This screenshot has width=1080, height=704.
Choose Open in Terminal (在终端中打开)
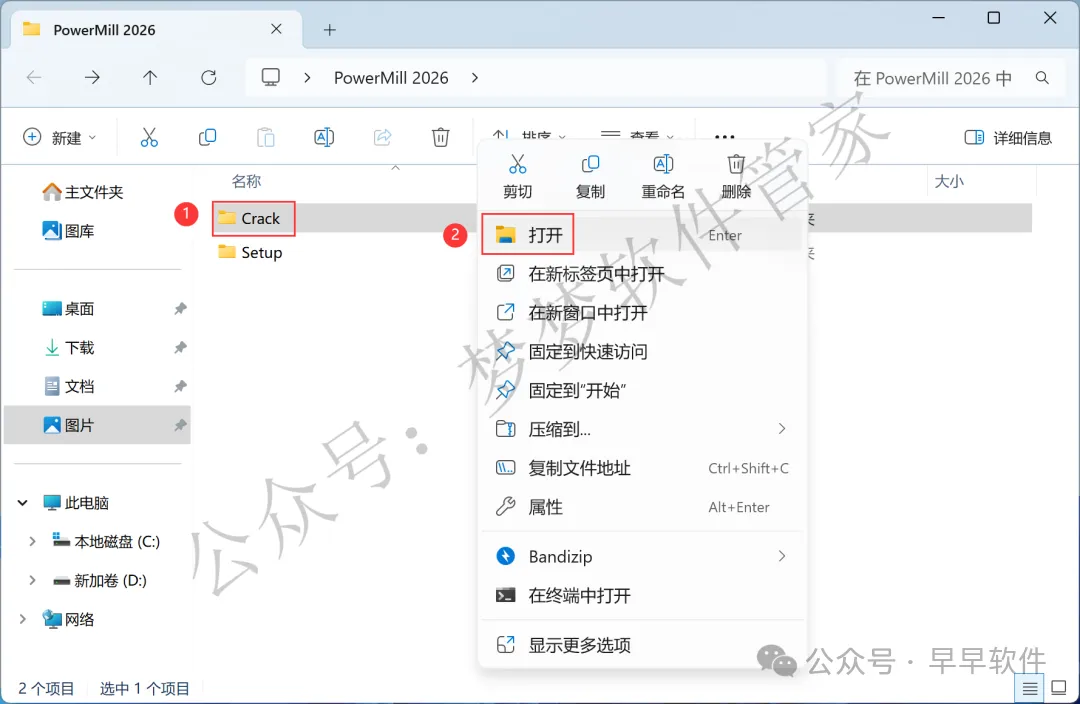[641, 595]
